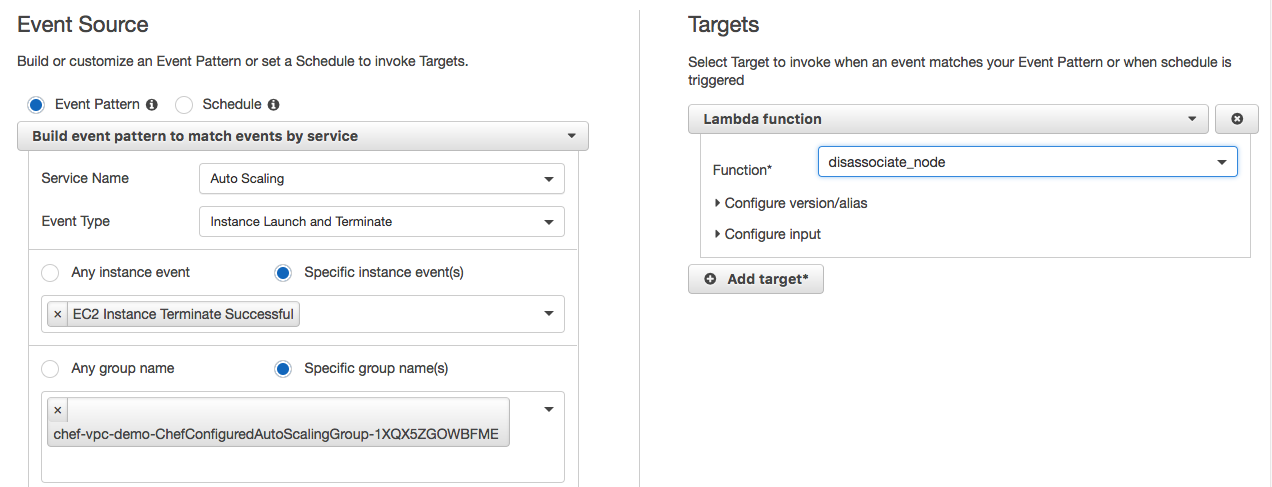This screenshot has height=487, width=1272.
Task: Select Specific group name(s) radio button
Action: tap(283, 368)
